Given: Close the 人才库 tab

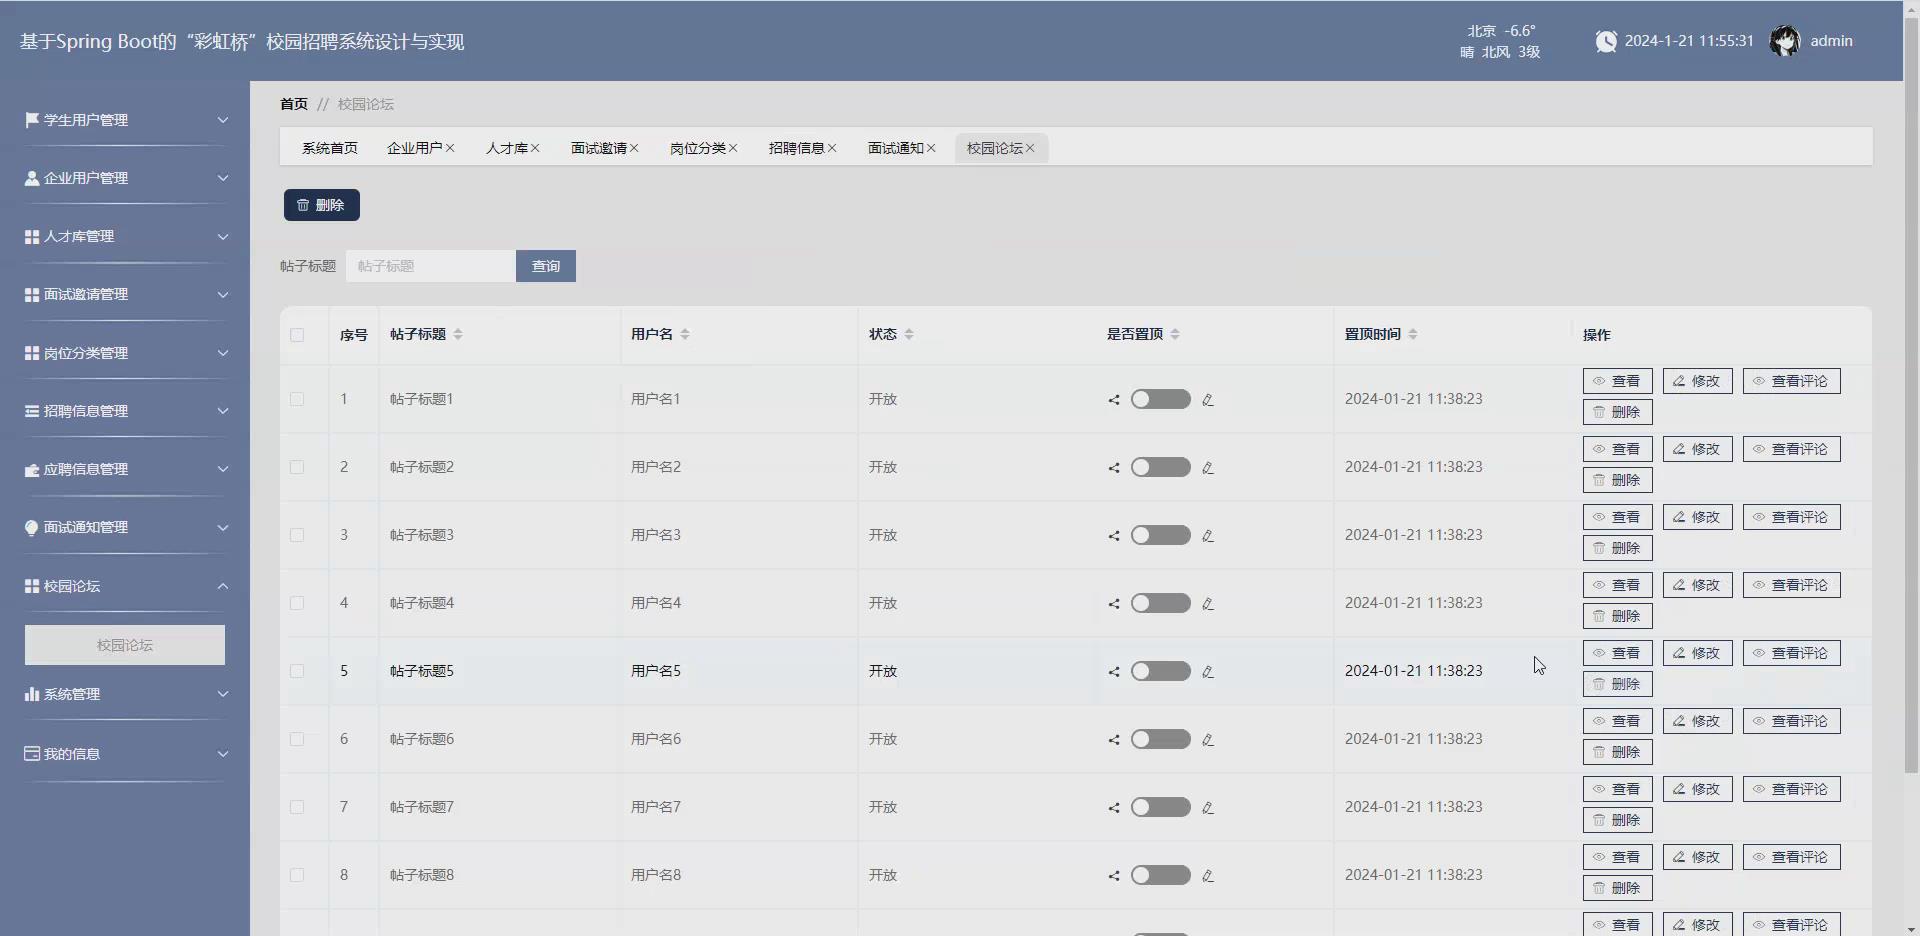Looking at the screenshot, I should coord(535,148).
